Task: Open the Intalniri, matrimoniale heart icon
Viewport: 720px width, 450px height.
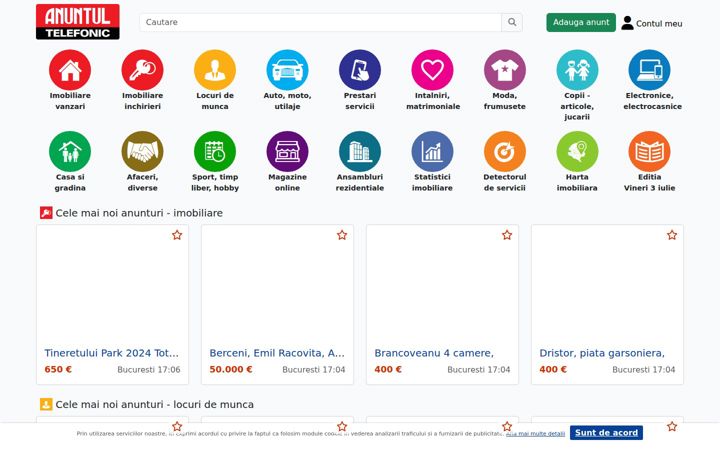Action: (x=433, y=70)
